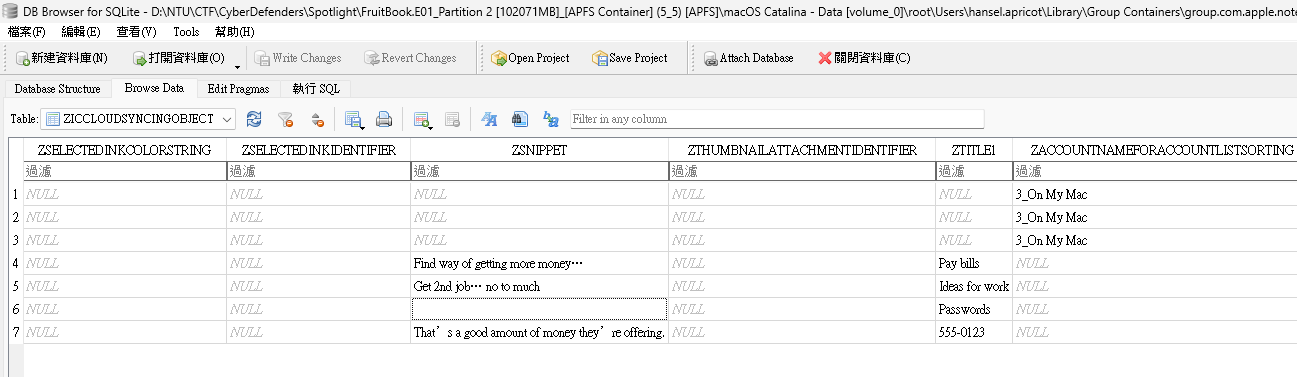Select '3_On My Mac' cell in row 2
The width and height of the screenshot is (1297, 377).
[x=1154, y=218]
